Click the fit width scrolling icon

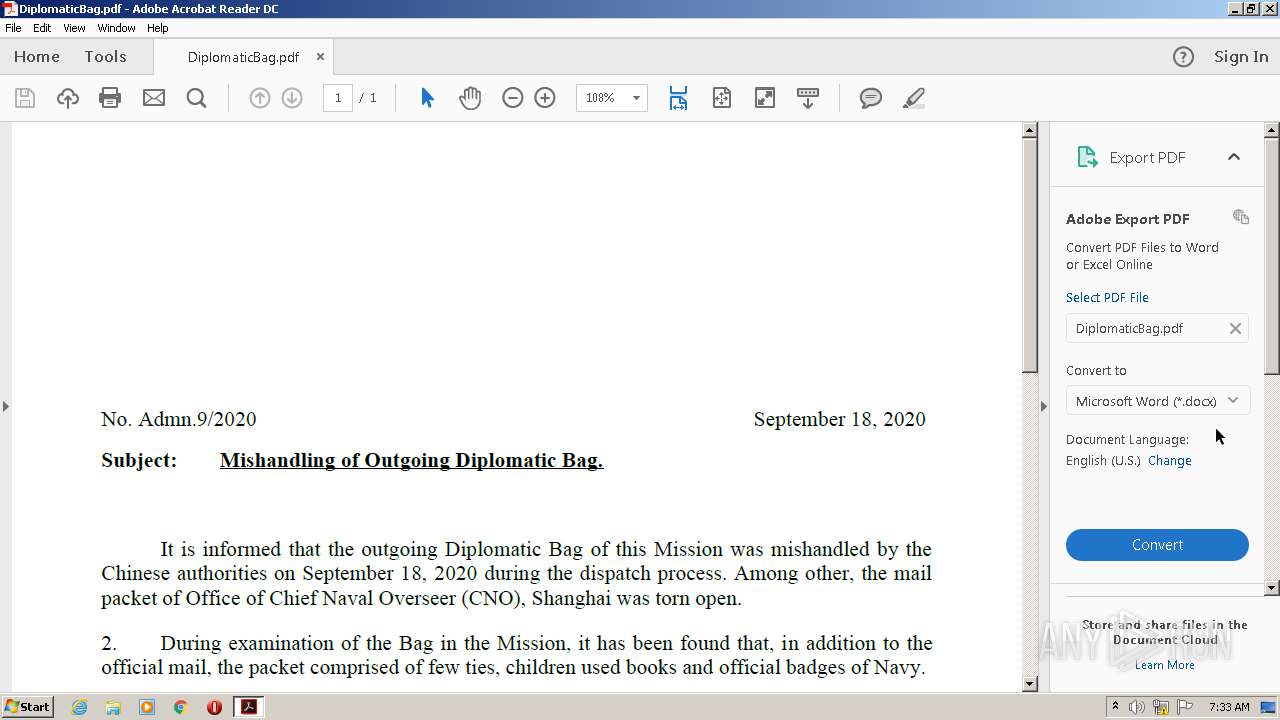click(678, 98)
